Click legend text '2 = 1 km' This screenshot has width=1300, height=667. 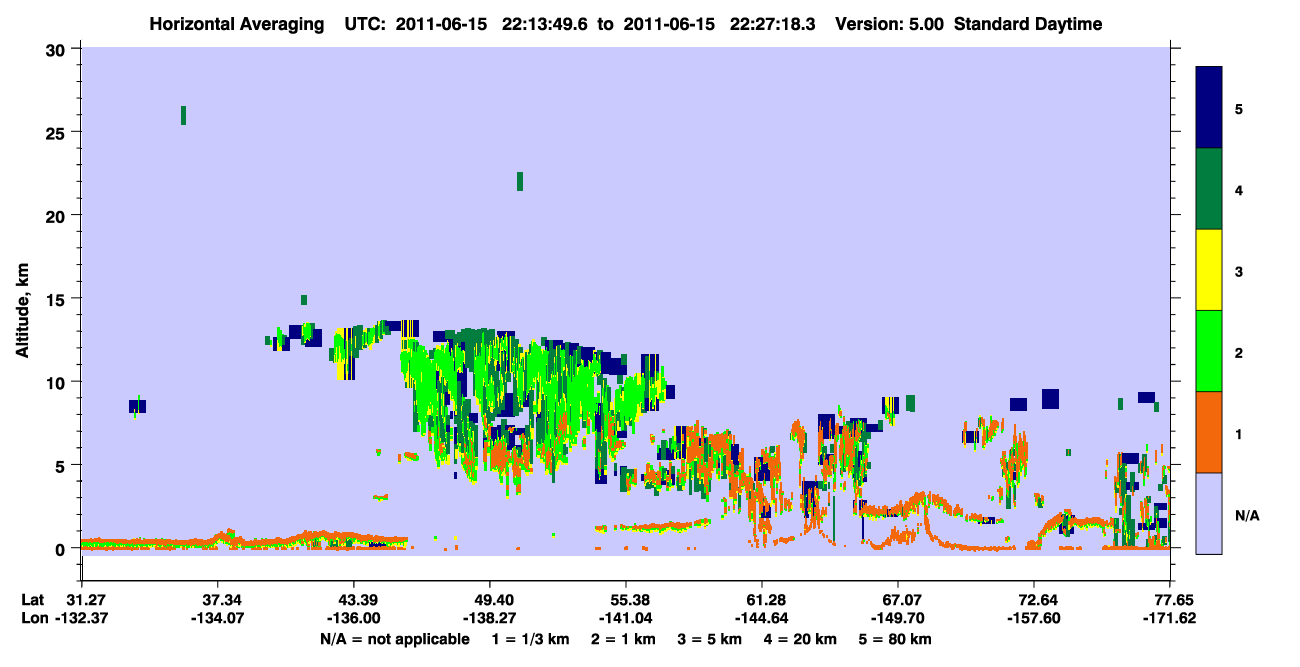[623, 639]
